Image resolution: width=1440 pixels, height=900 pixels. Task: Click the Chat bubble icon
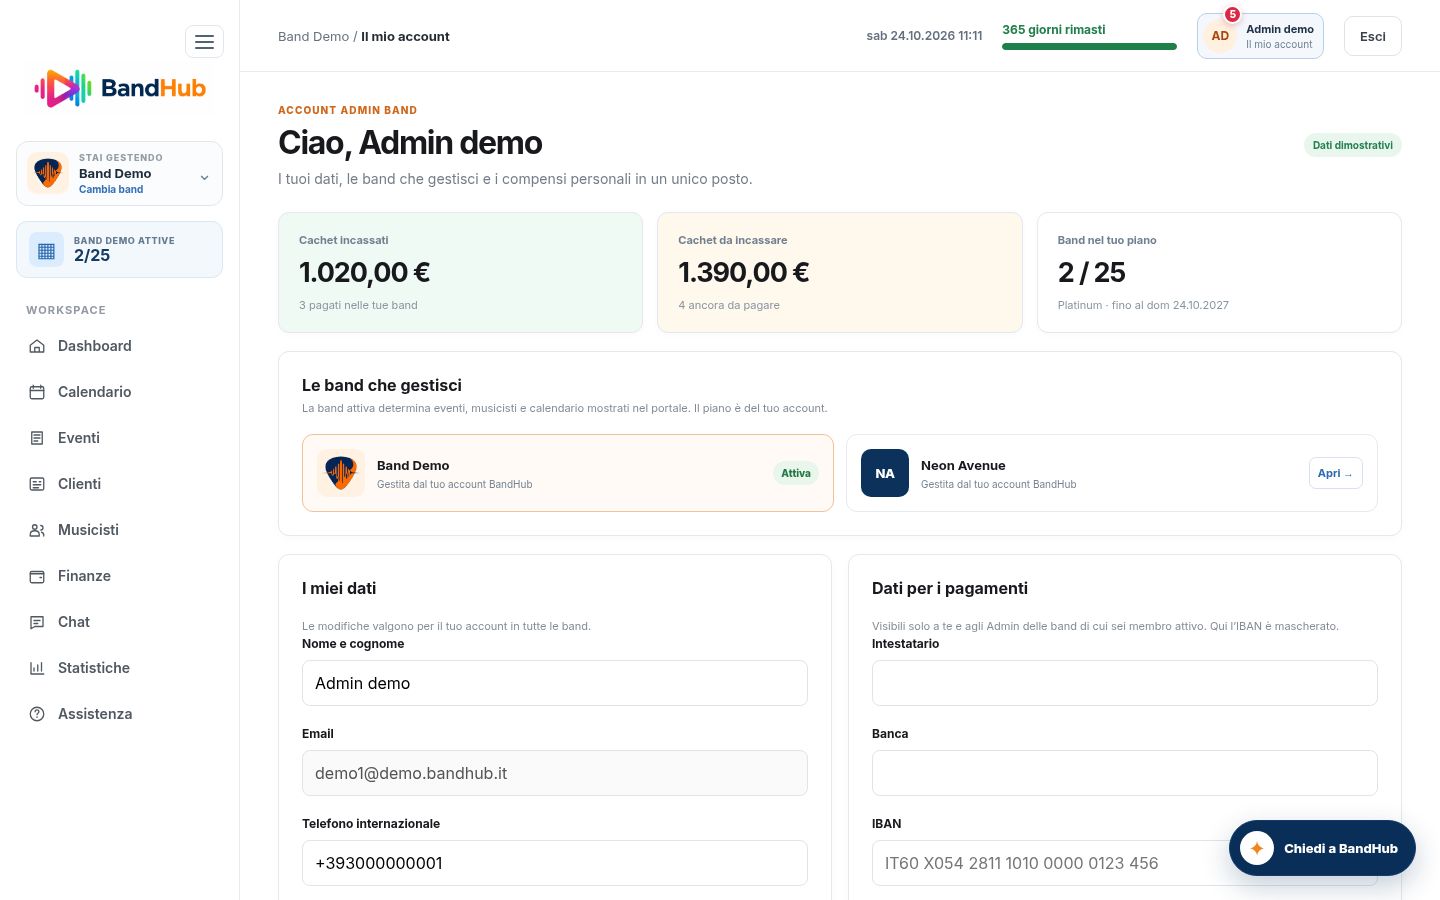click(x=37, y=622)
